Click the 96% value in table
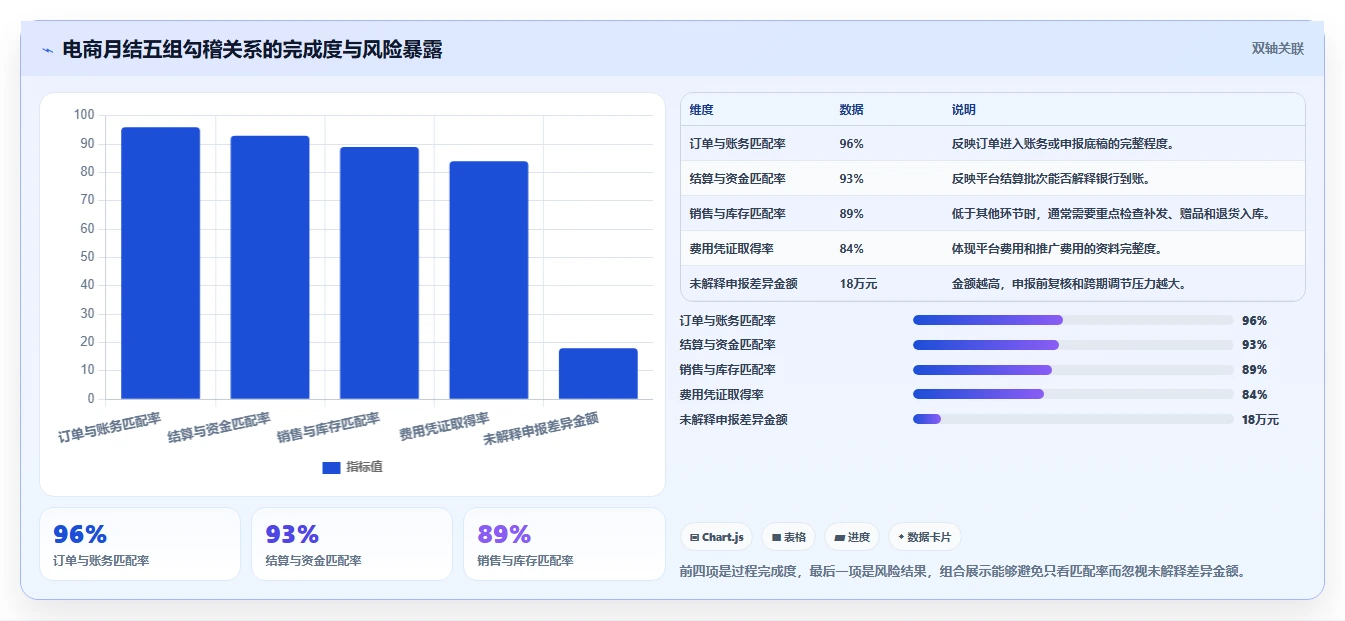The height and width of the screenshot is (621, 1345). (852, 144)
